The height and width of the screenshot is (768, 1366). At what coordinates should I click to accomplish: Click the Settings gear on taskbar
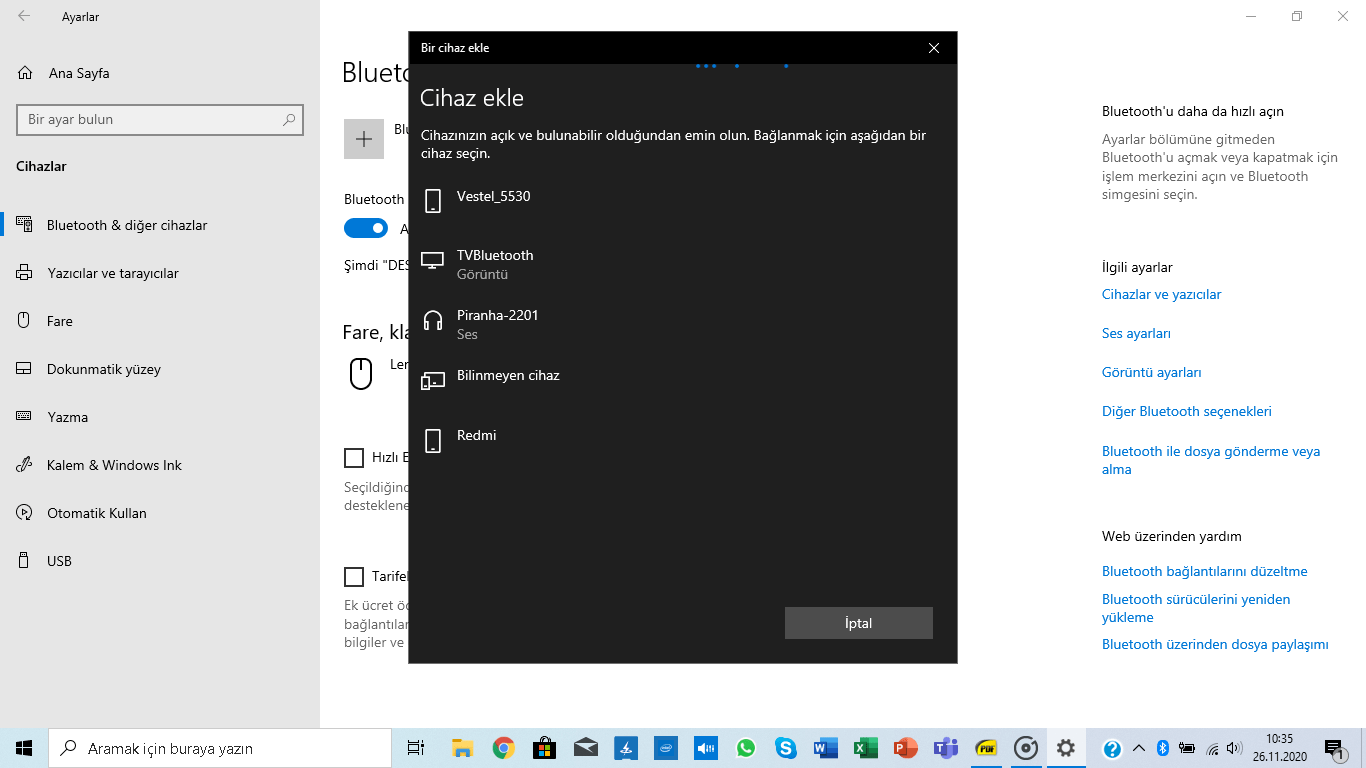(1066, 748)
